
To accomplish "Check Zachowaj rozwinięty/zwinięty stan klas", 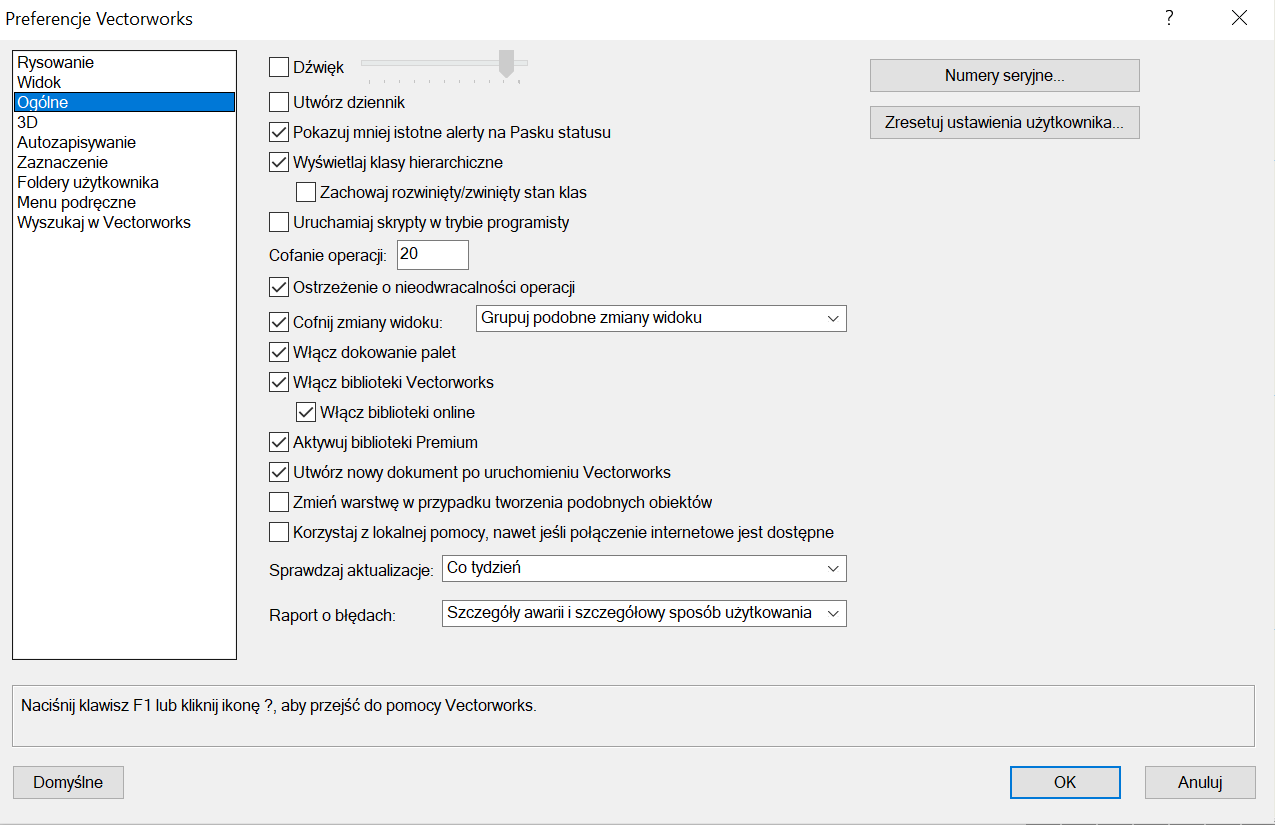I will click(x=306, y=191).
